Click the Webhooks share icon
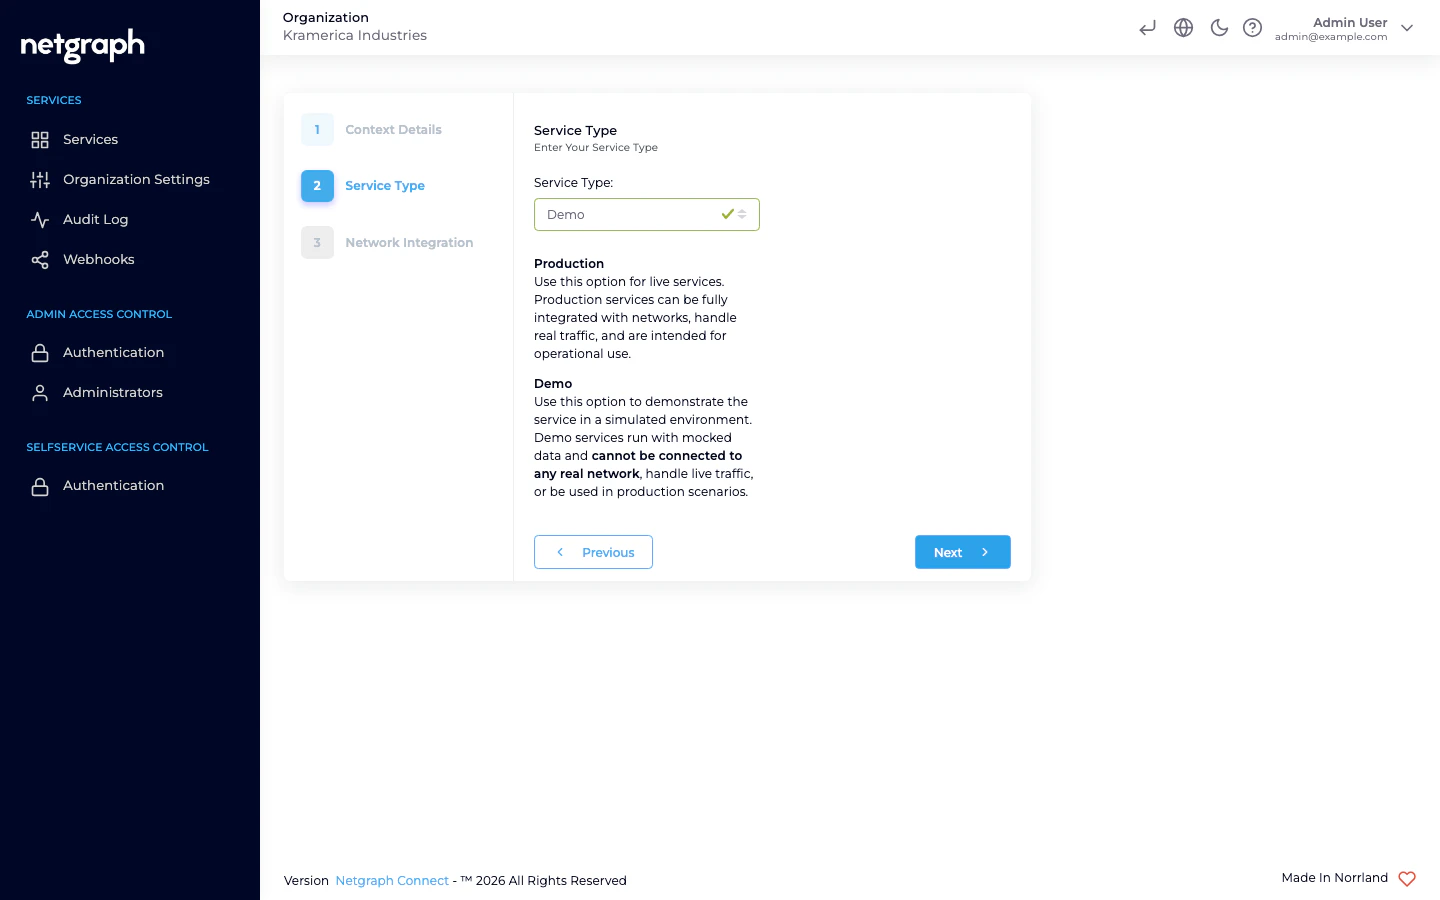Screen dimensions: 1440x900 pyautogui.click(x=40, y=259)
